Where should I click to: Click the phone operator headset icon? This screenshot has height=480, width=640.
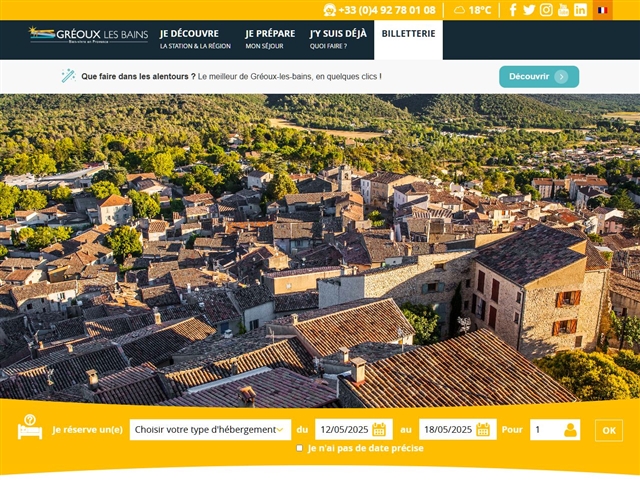(x=329, y=10)
